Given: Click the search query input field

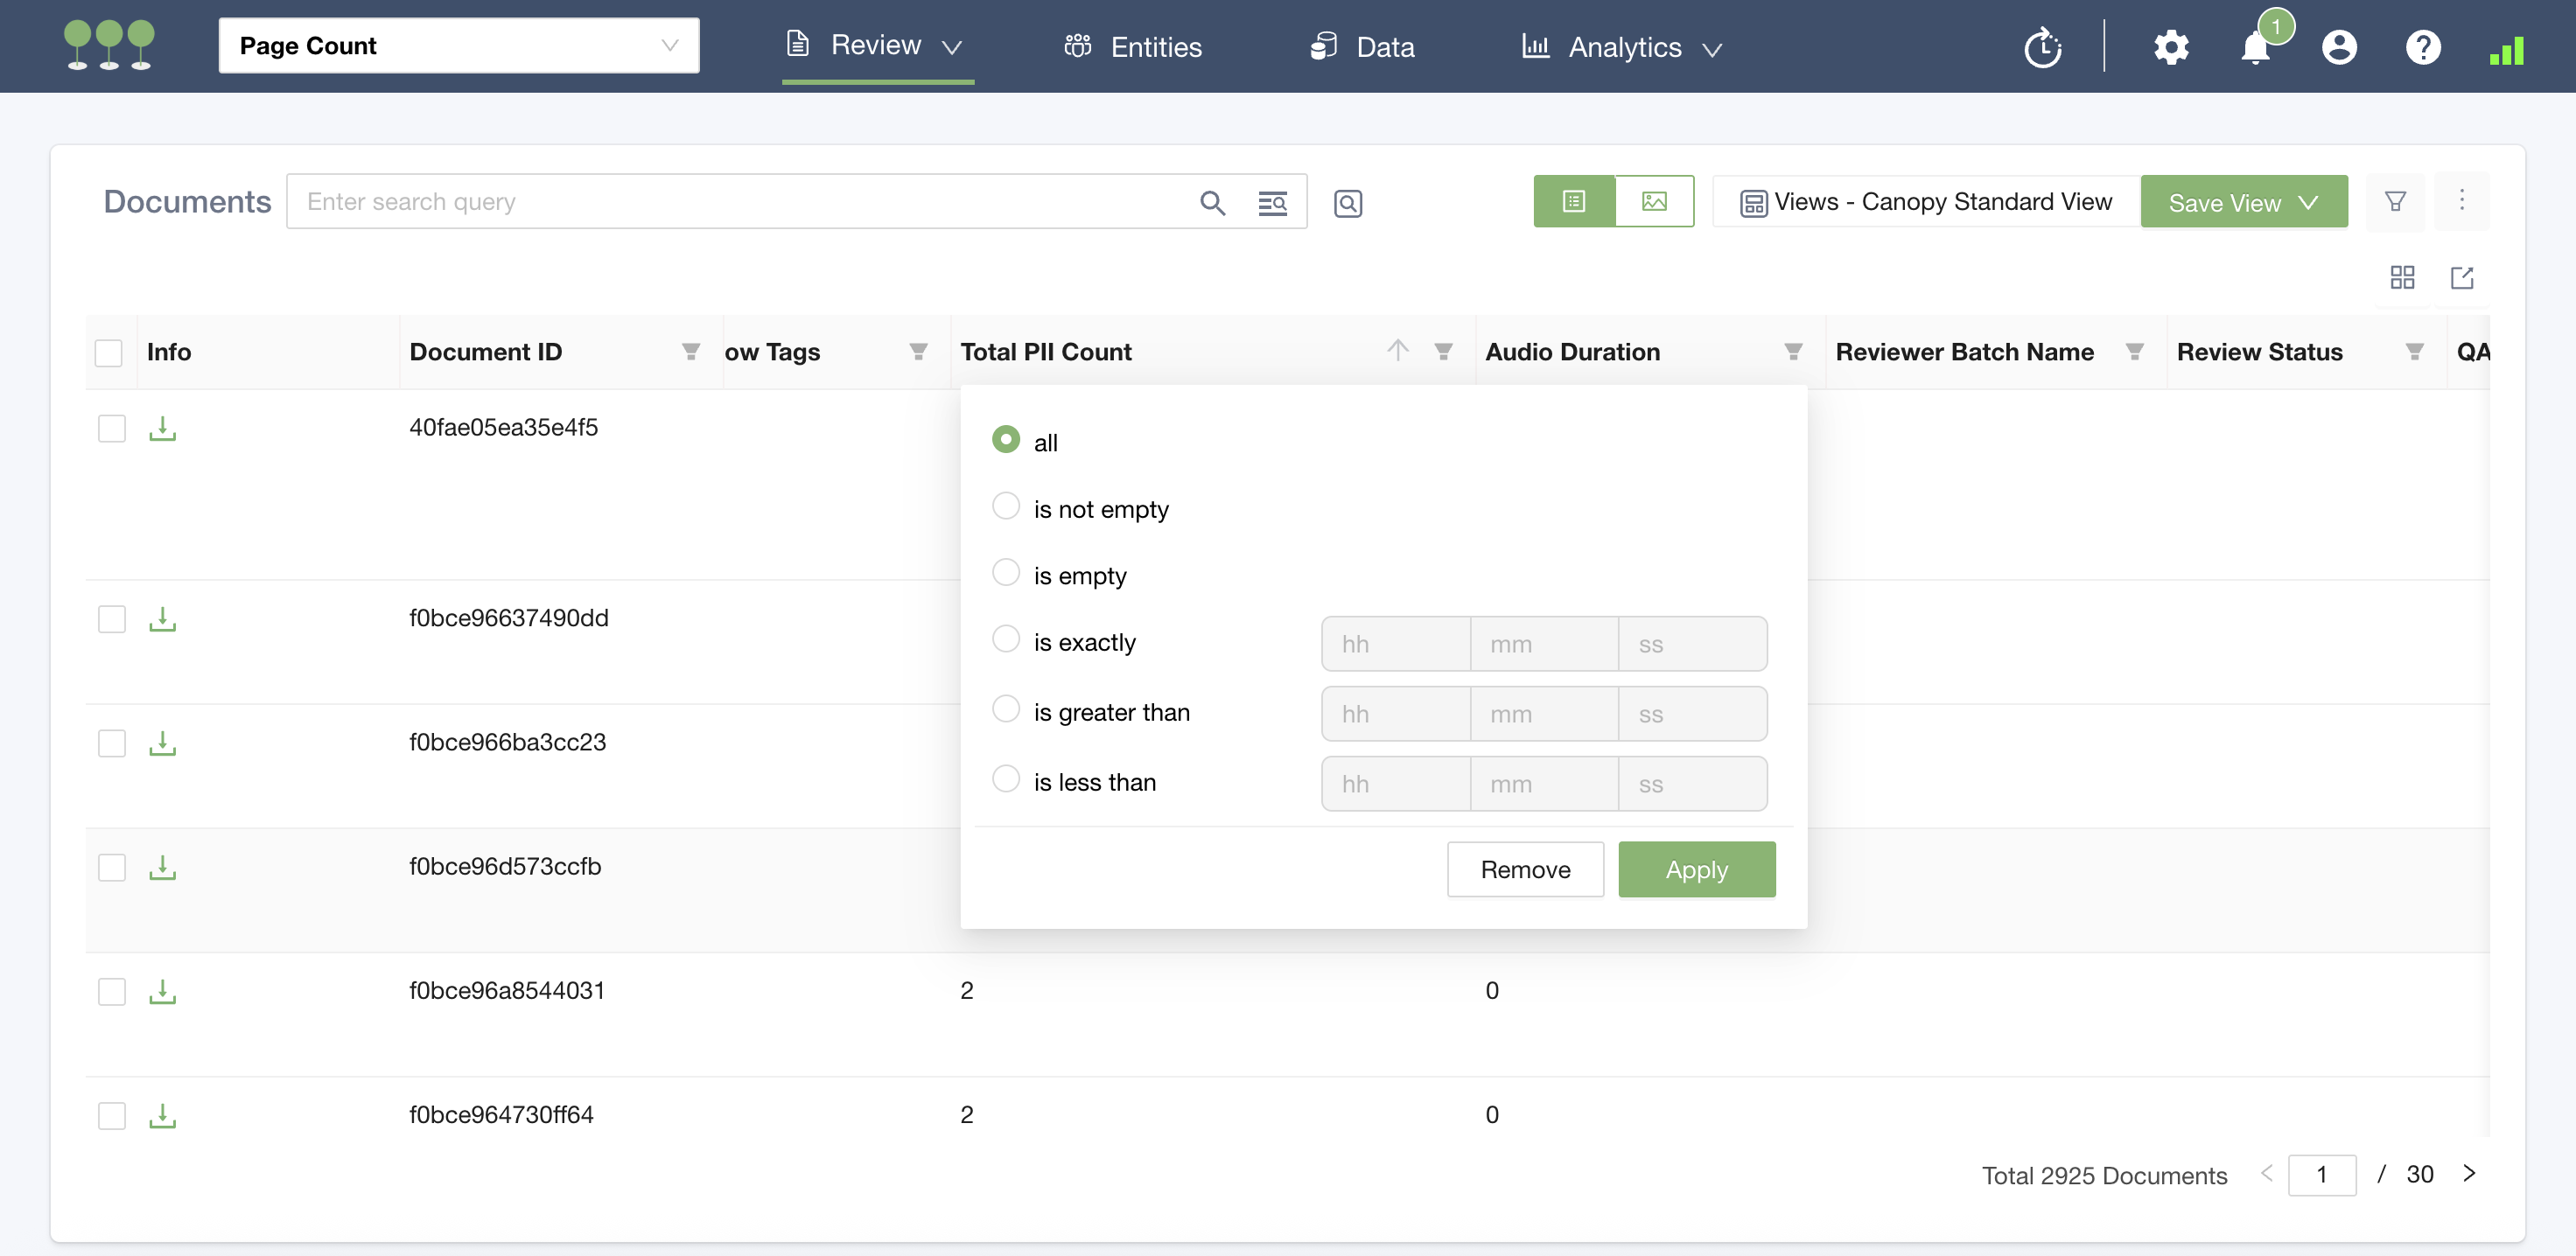Looking at the screenshot, I should coord(740,202).
